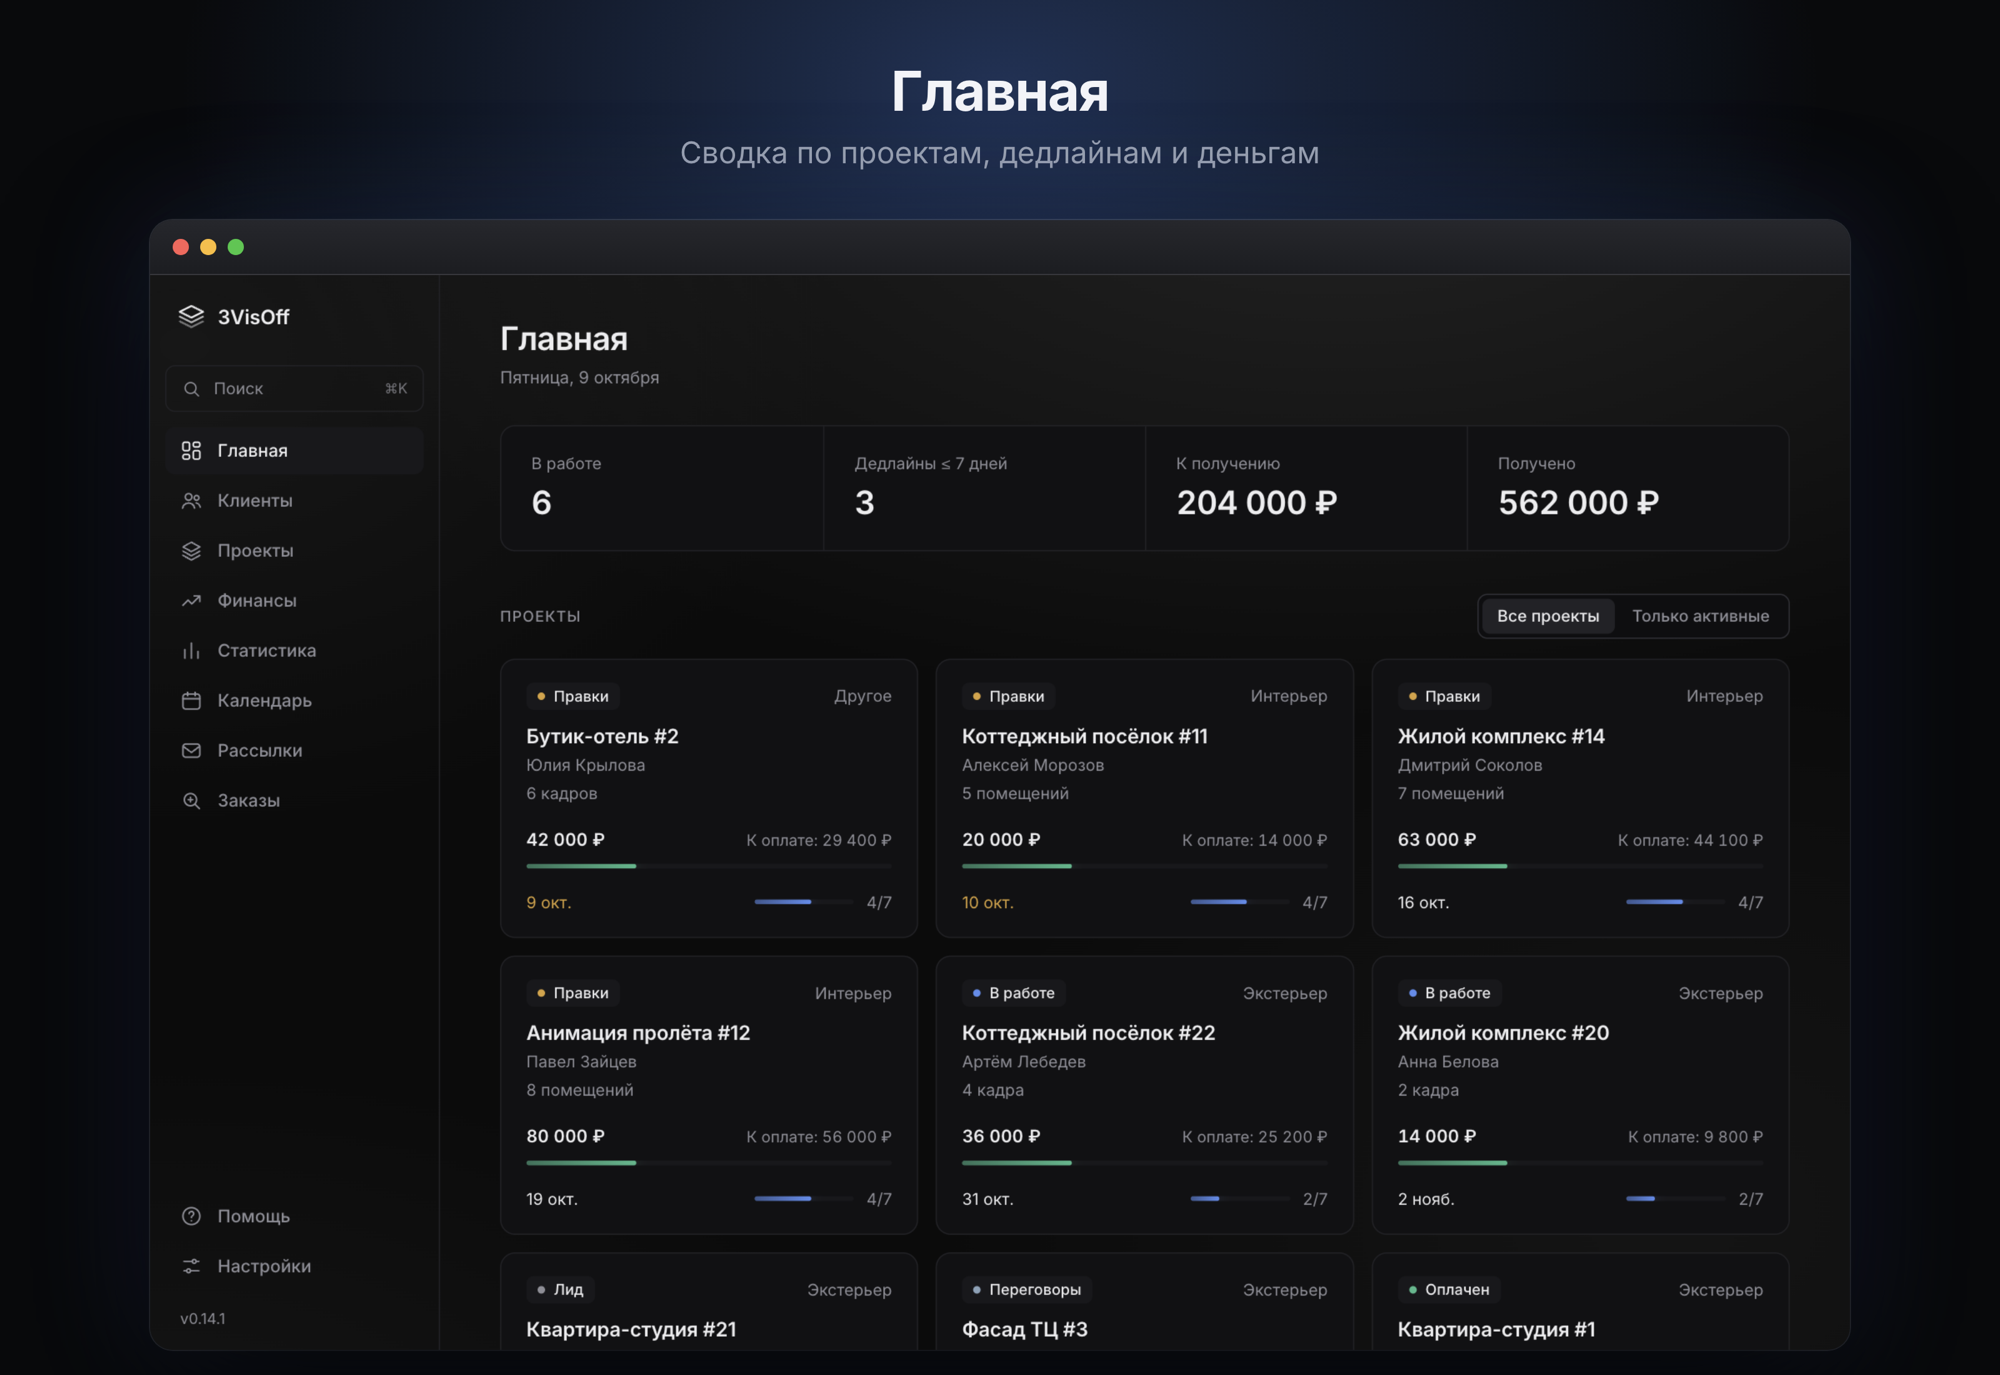This screenshot has width=2000, height=1375.
Task: Open the Бутик-отель #2 project card
Action: coord(709,798)
